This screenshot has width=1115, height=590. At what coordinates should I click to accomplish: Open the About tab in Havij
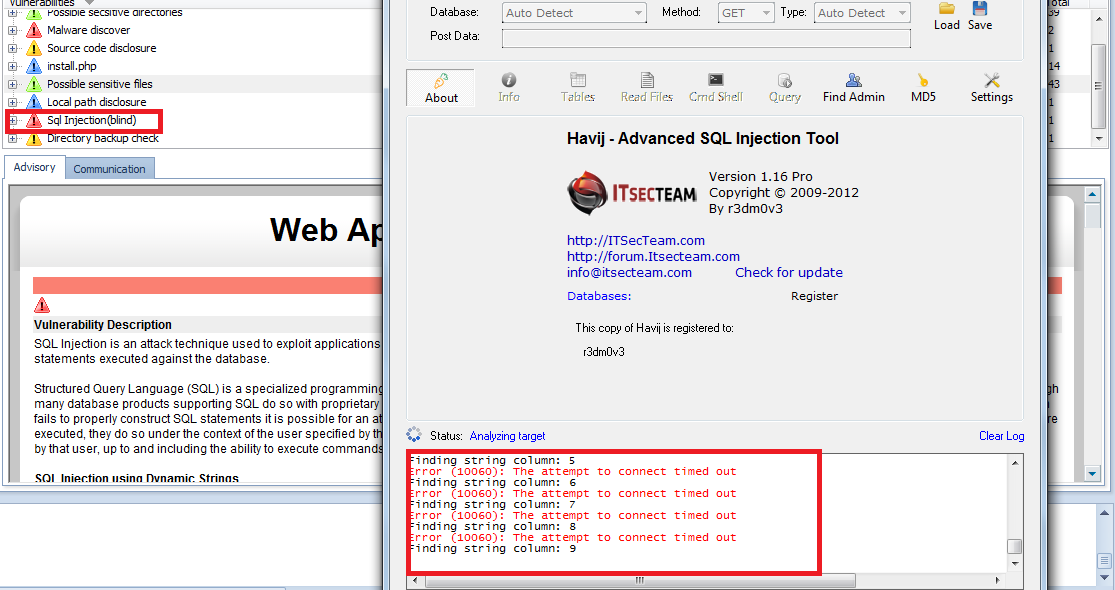coord(441,88)
